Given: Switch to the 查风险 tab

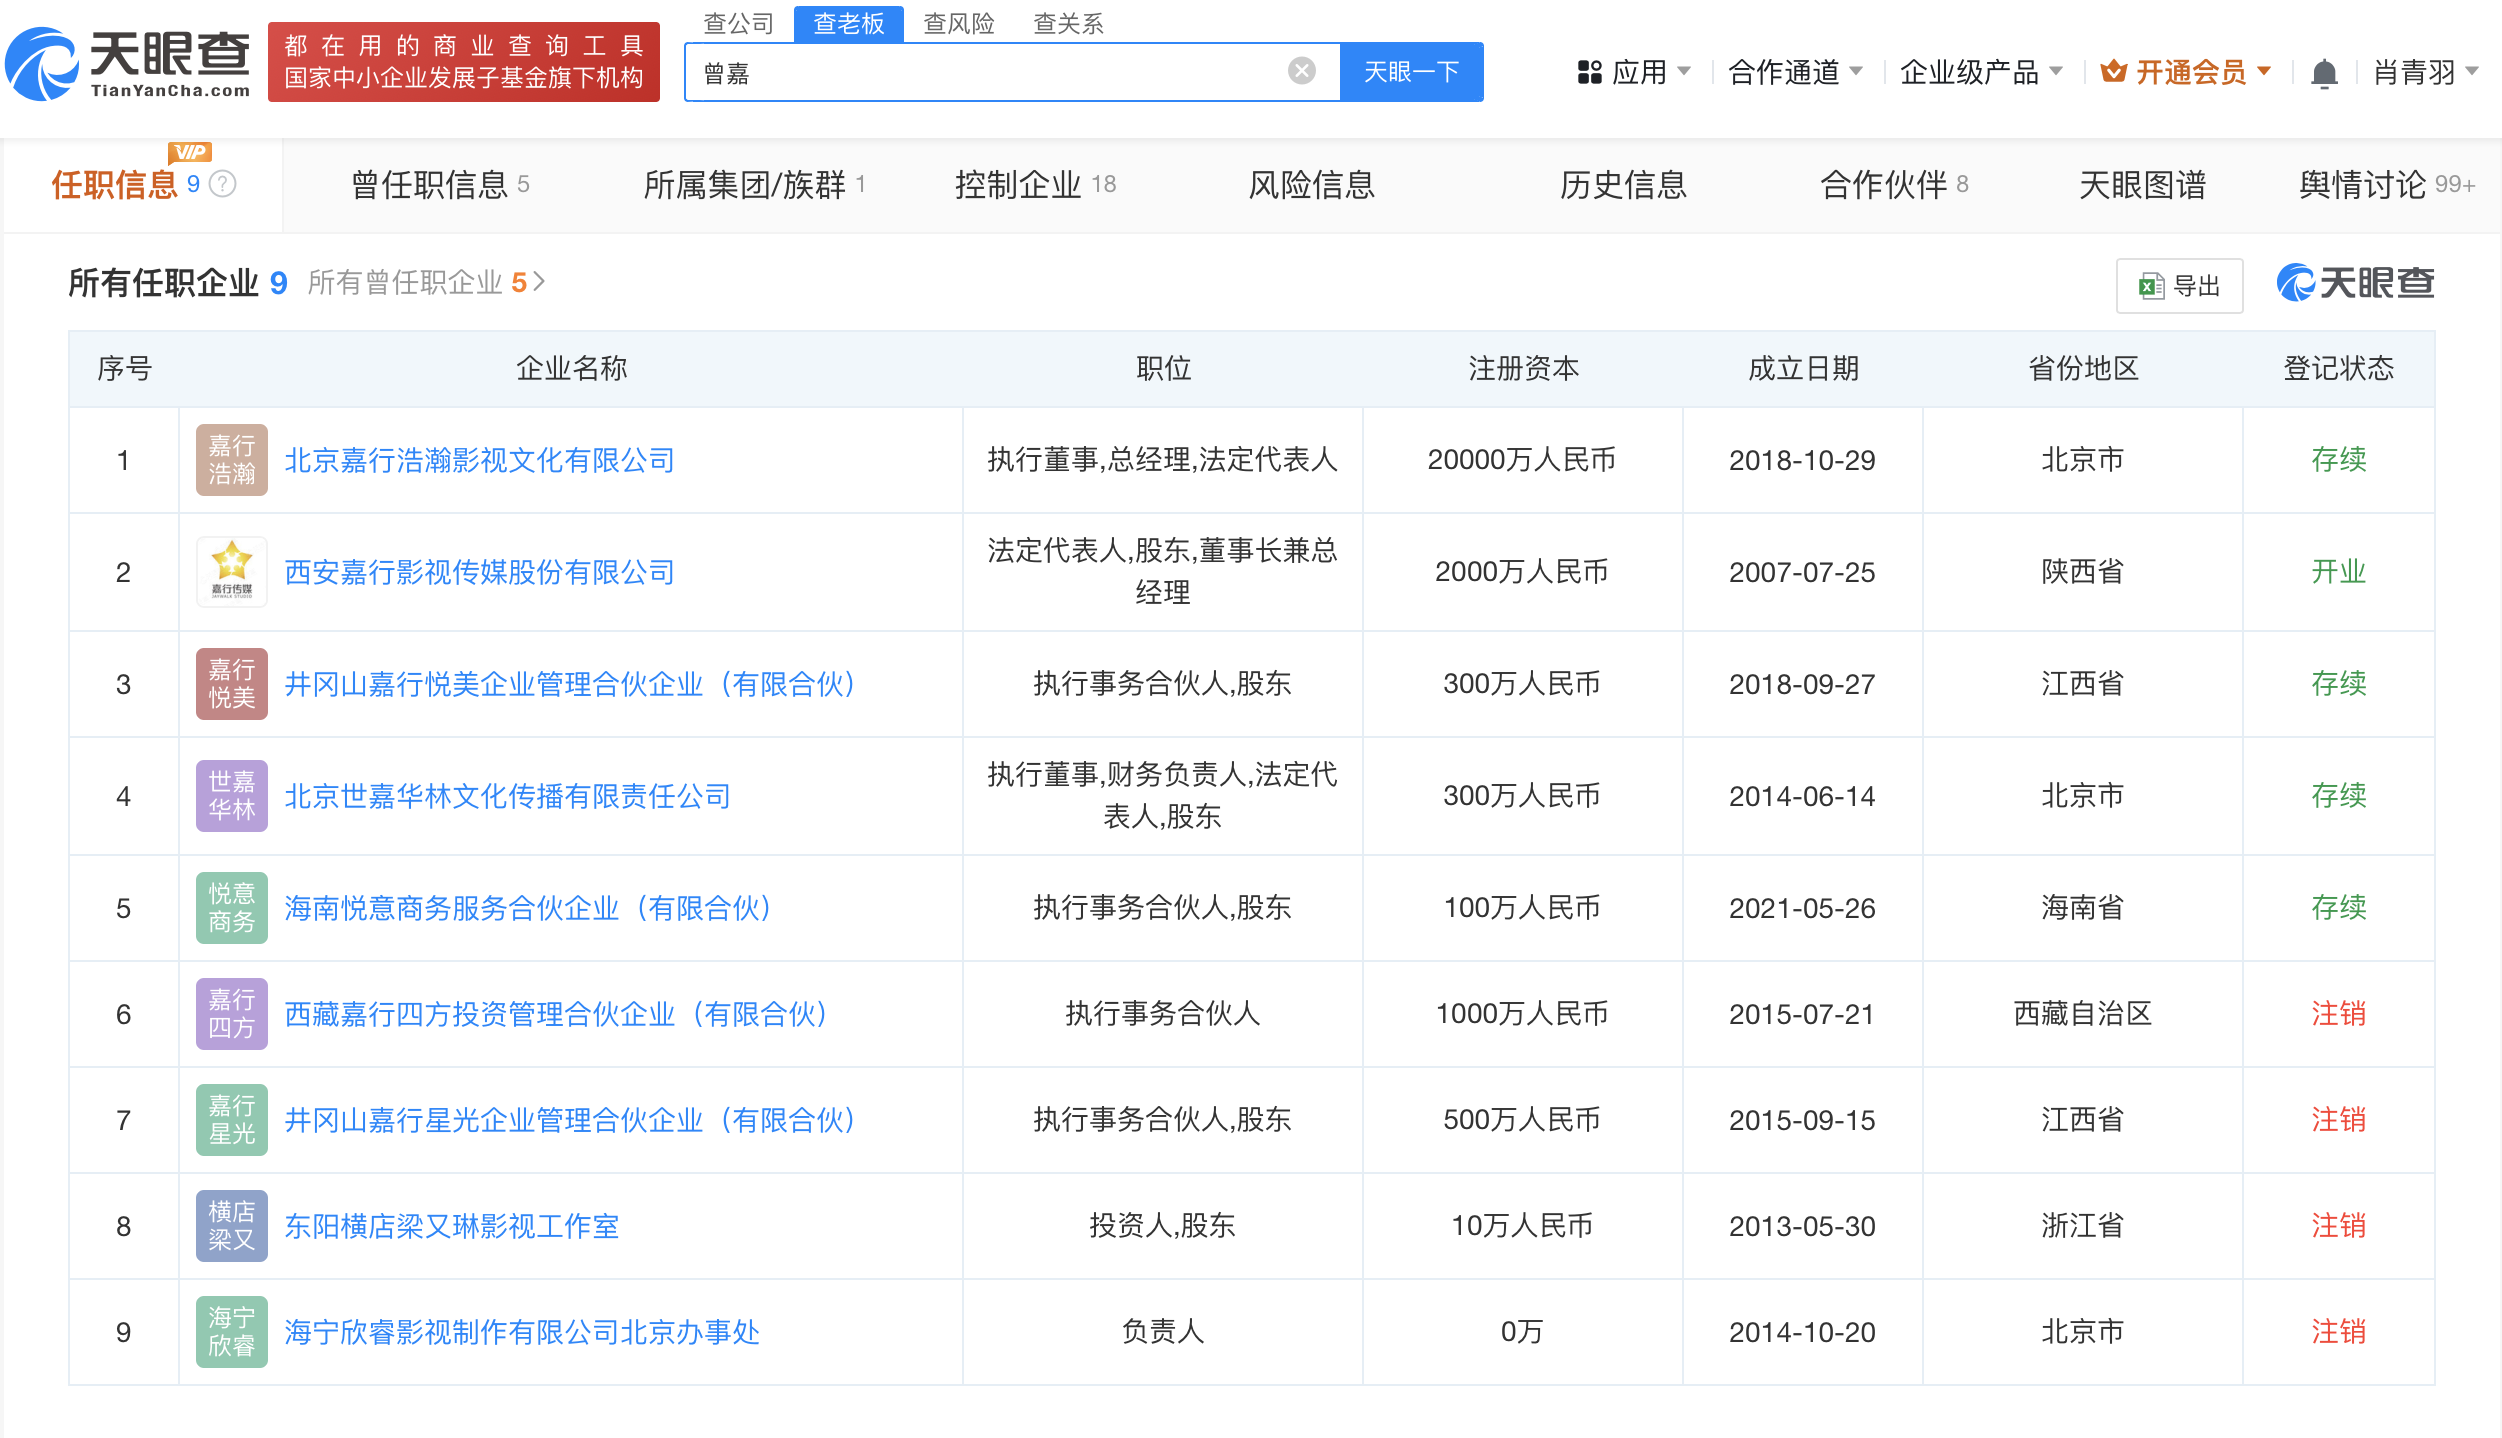Looking at the screenshot, I should [x=957, y=23].
